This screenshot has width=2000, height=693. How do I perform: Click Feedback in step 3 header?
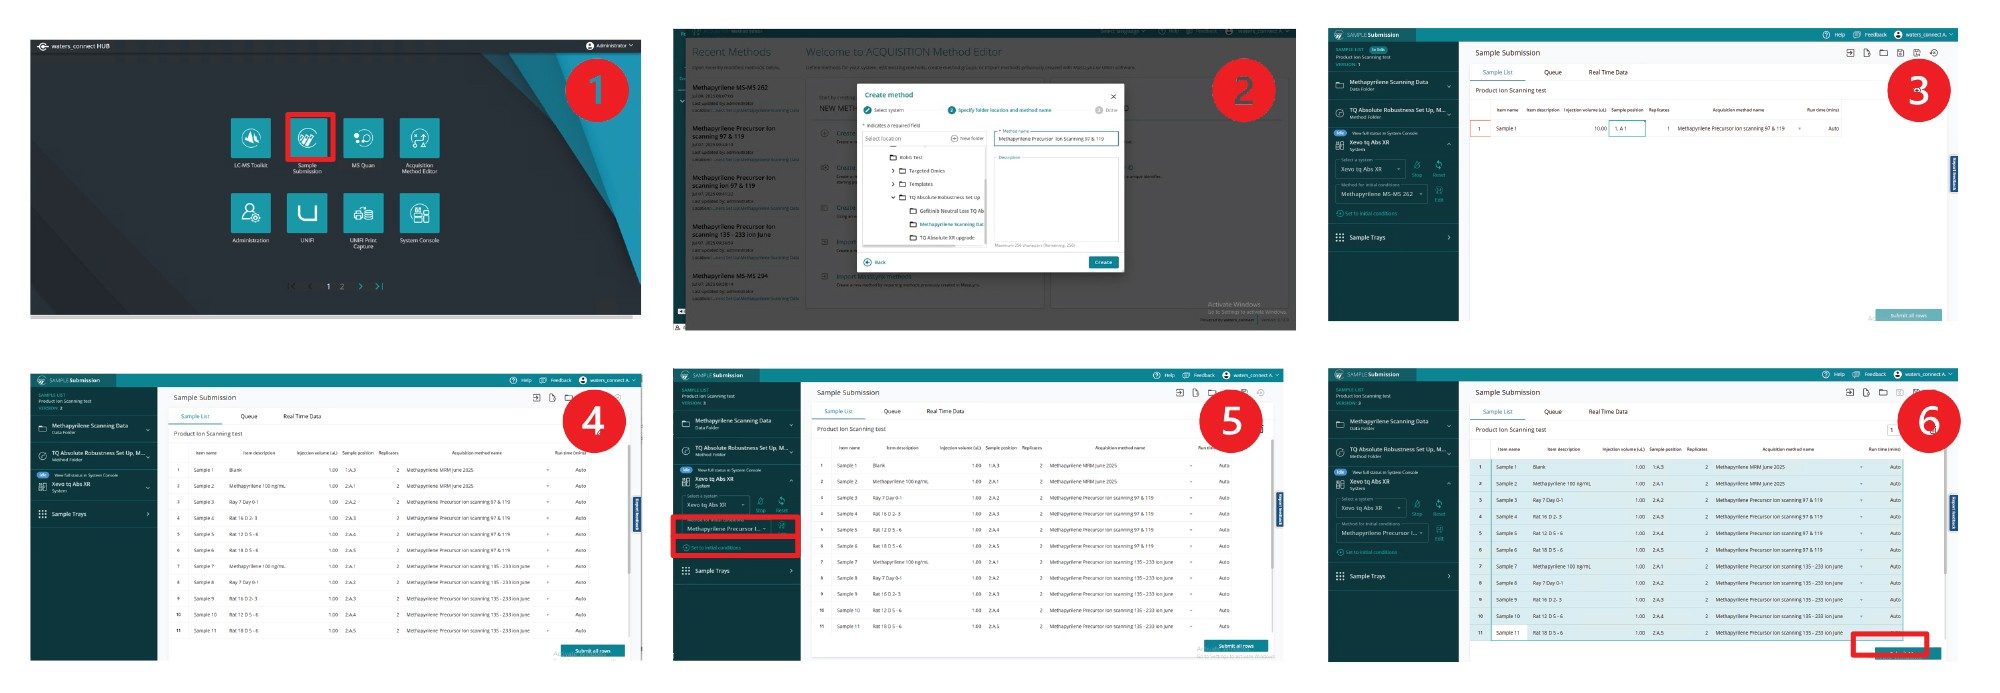coord(1870,35)
